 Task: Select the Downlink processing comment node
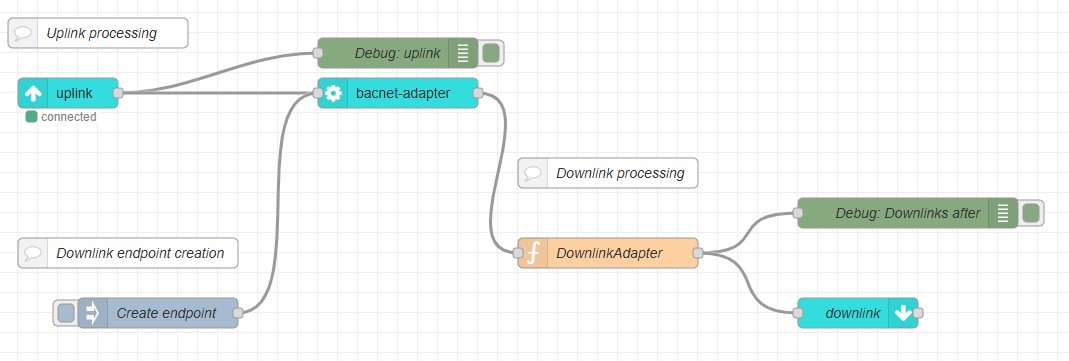tap(608, 173)
